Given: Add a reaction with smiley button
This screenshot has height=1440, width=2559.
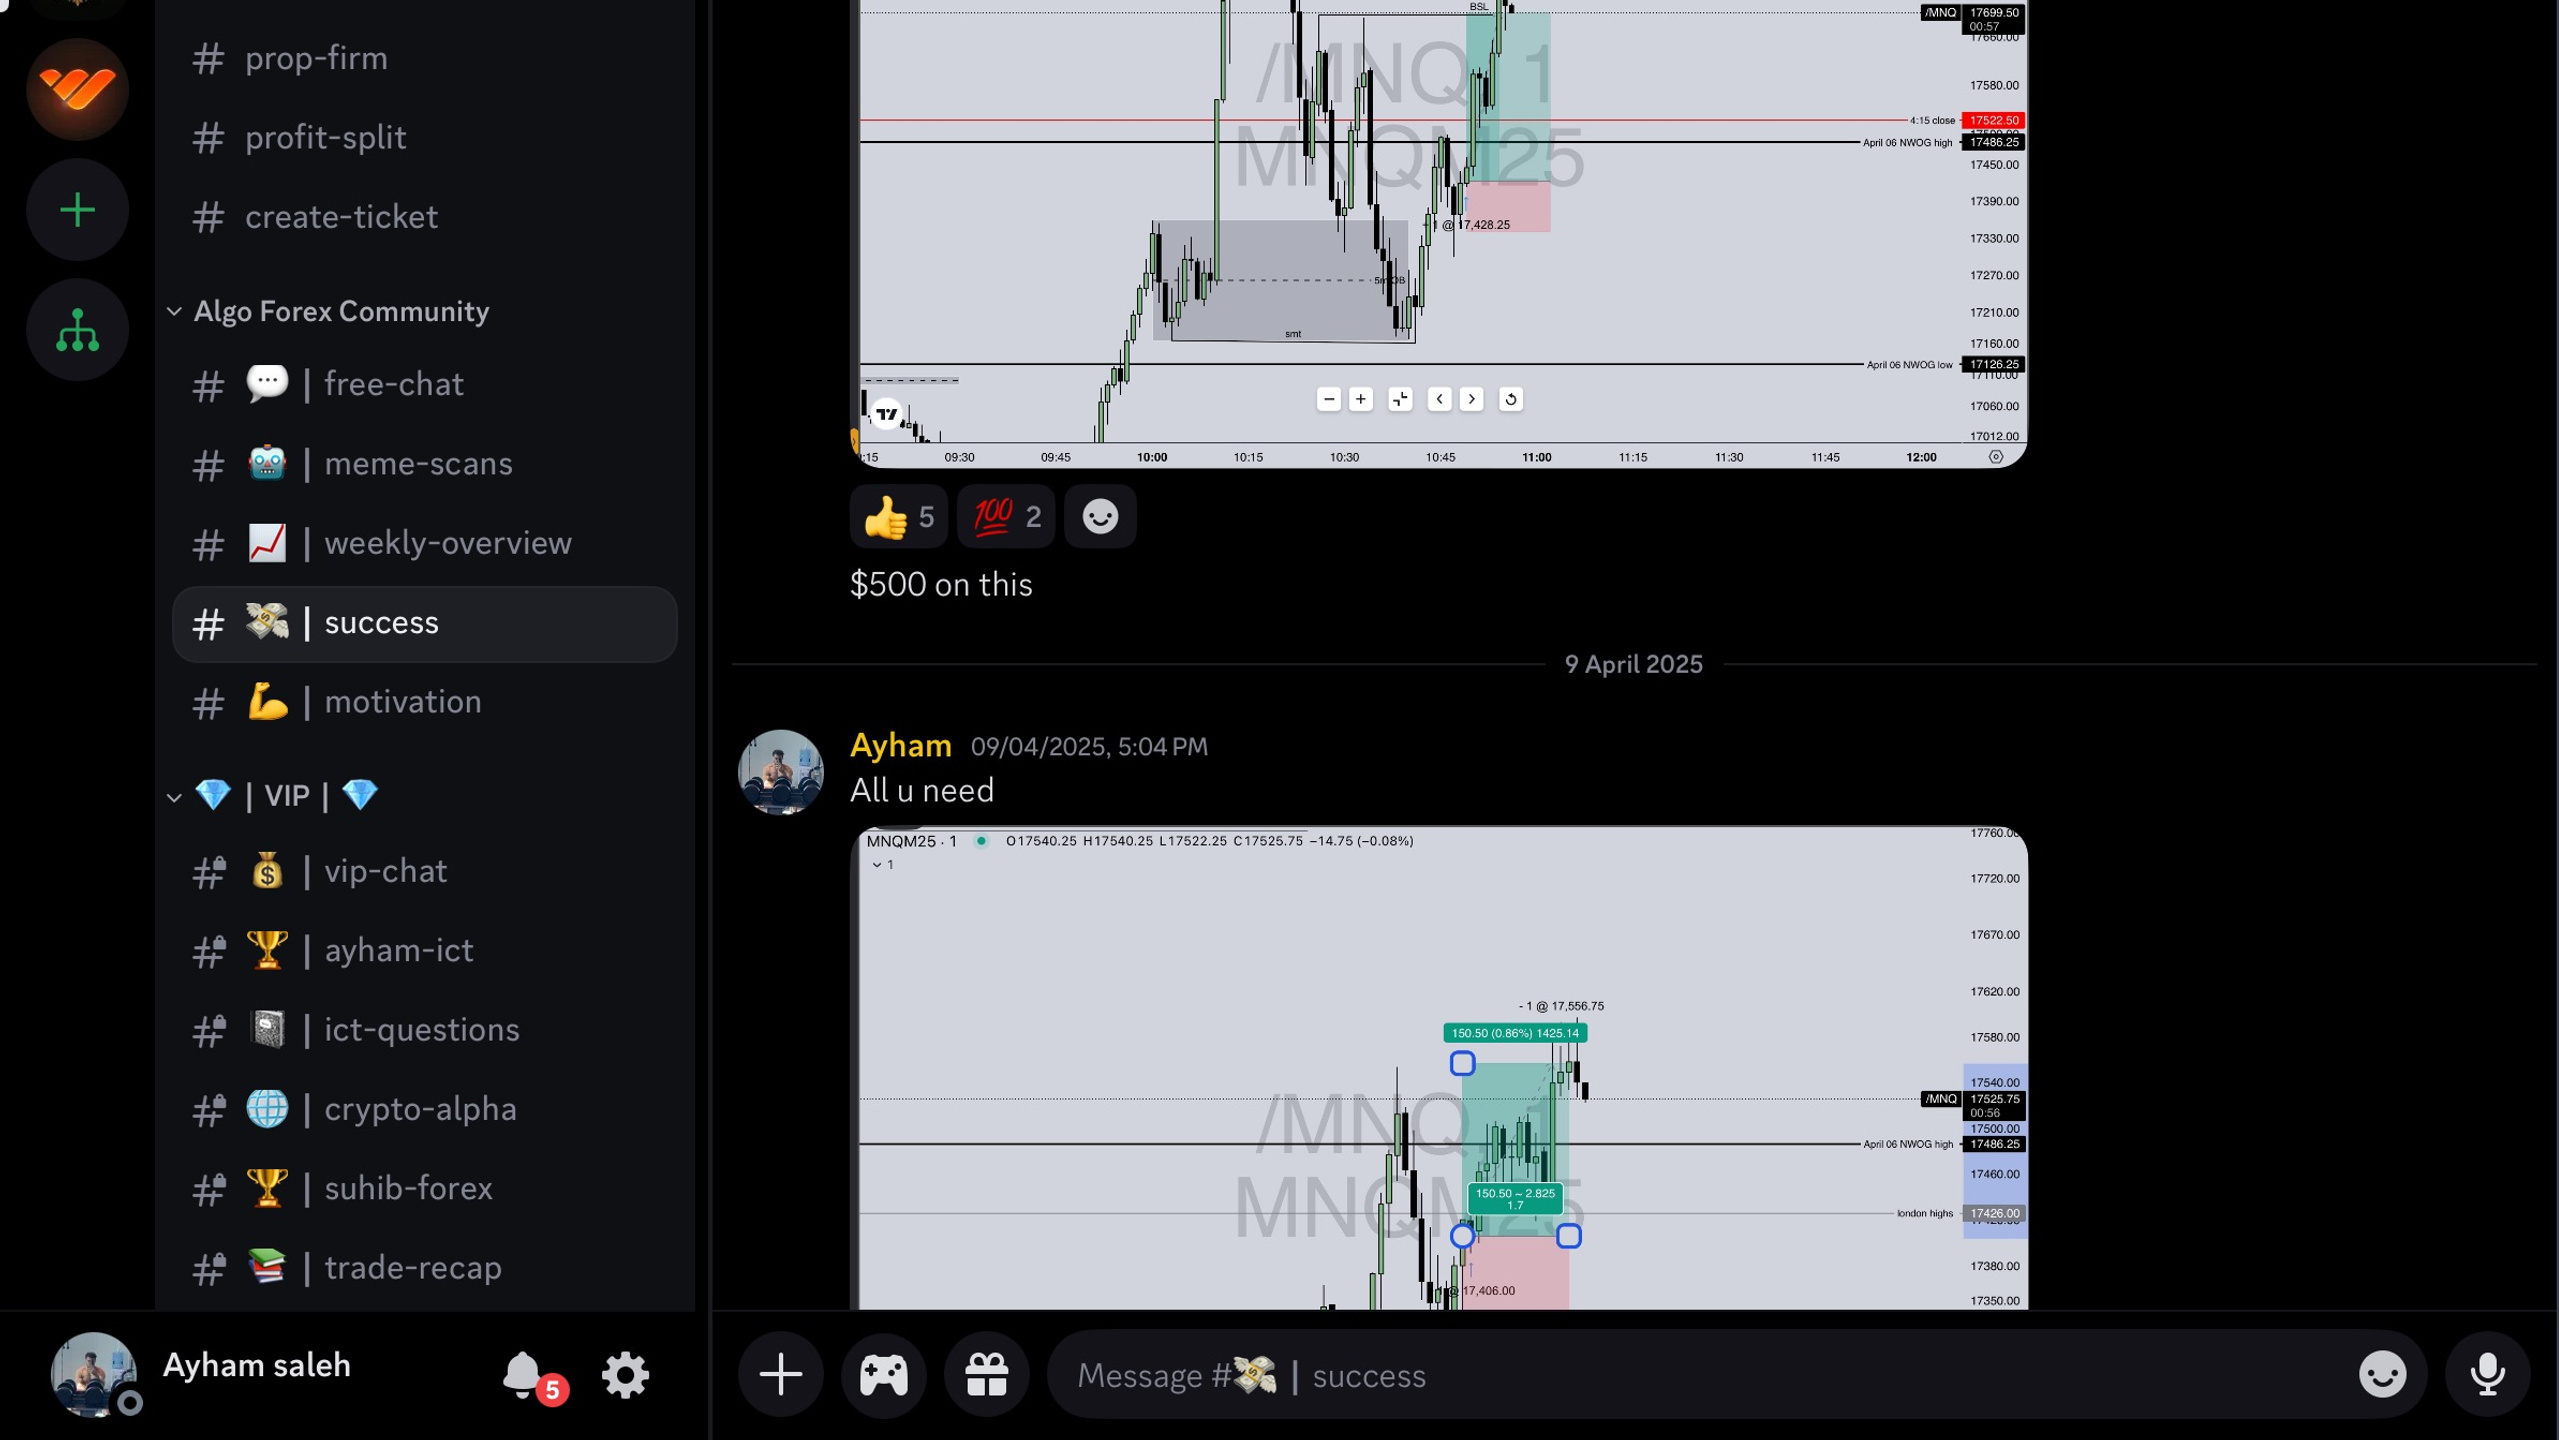Looking at the screenshot, I should [1100, 517].
